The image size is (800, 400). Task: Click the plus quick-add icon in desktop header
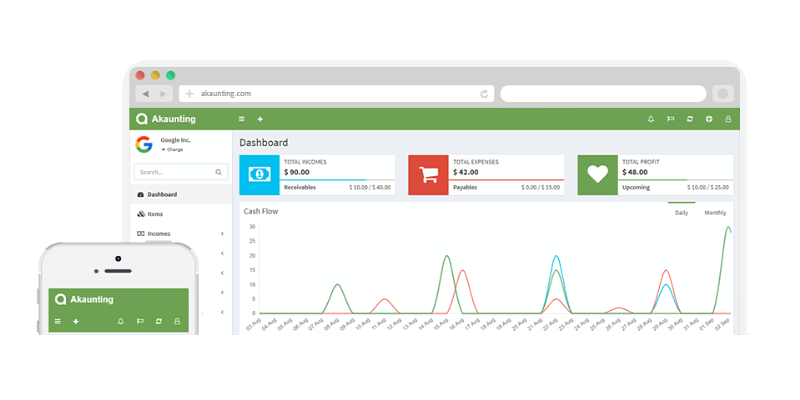[x=260, y=119]
